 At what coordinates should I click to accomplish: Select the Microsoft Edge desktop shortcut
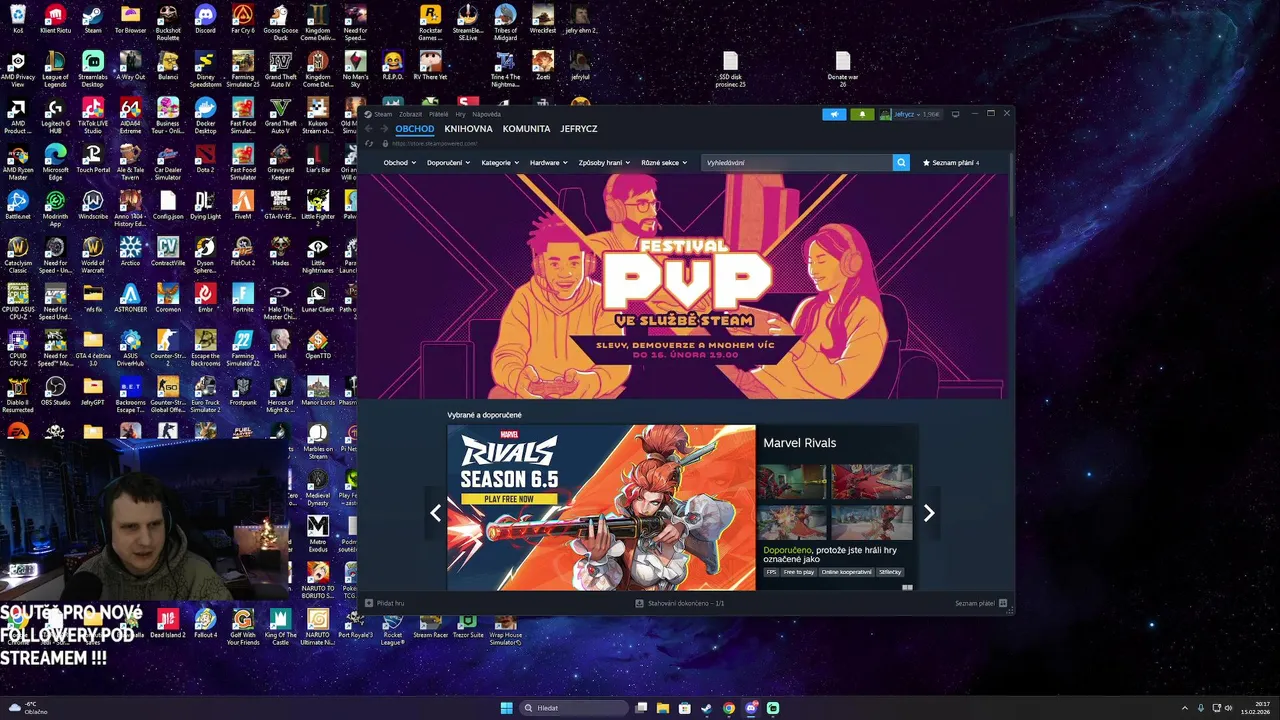coord(55,162)
